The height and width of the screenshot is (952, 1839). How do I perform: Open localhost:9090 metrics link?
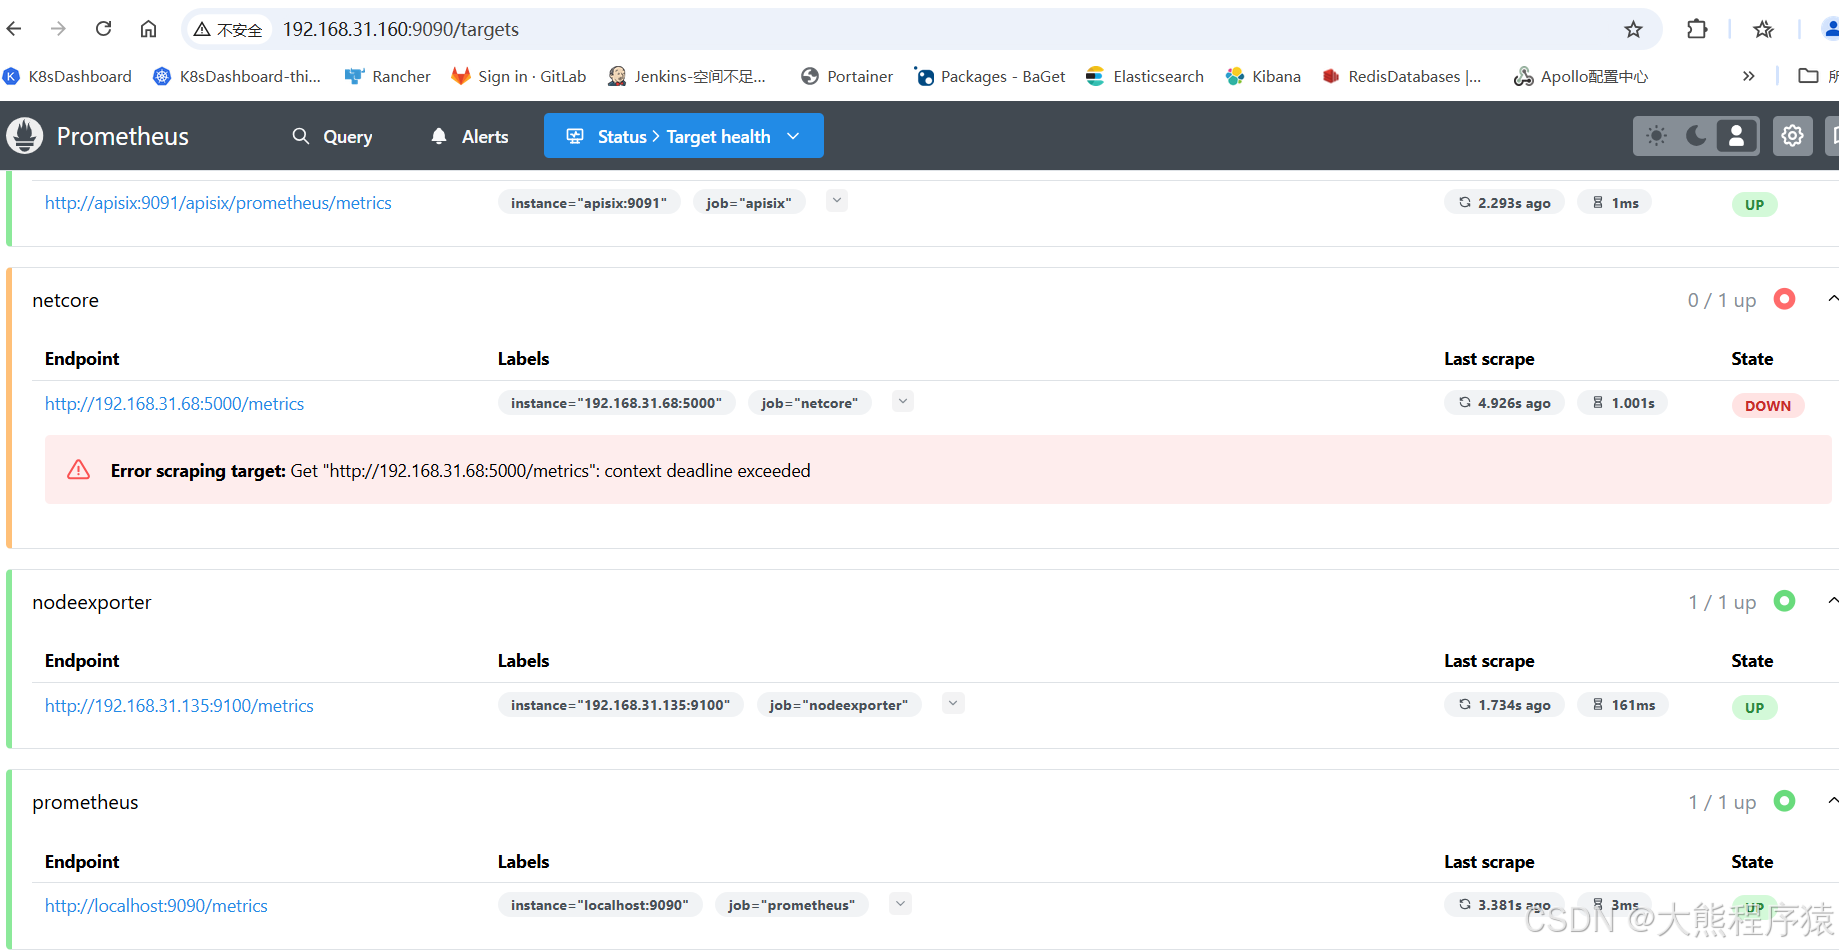[156, 906]
